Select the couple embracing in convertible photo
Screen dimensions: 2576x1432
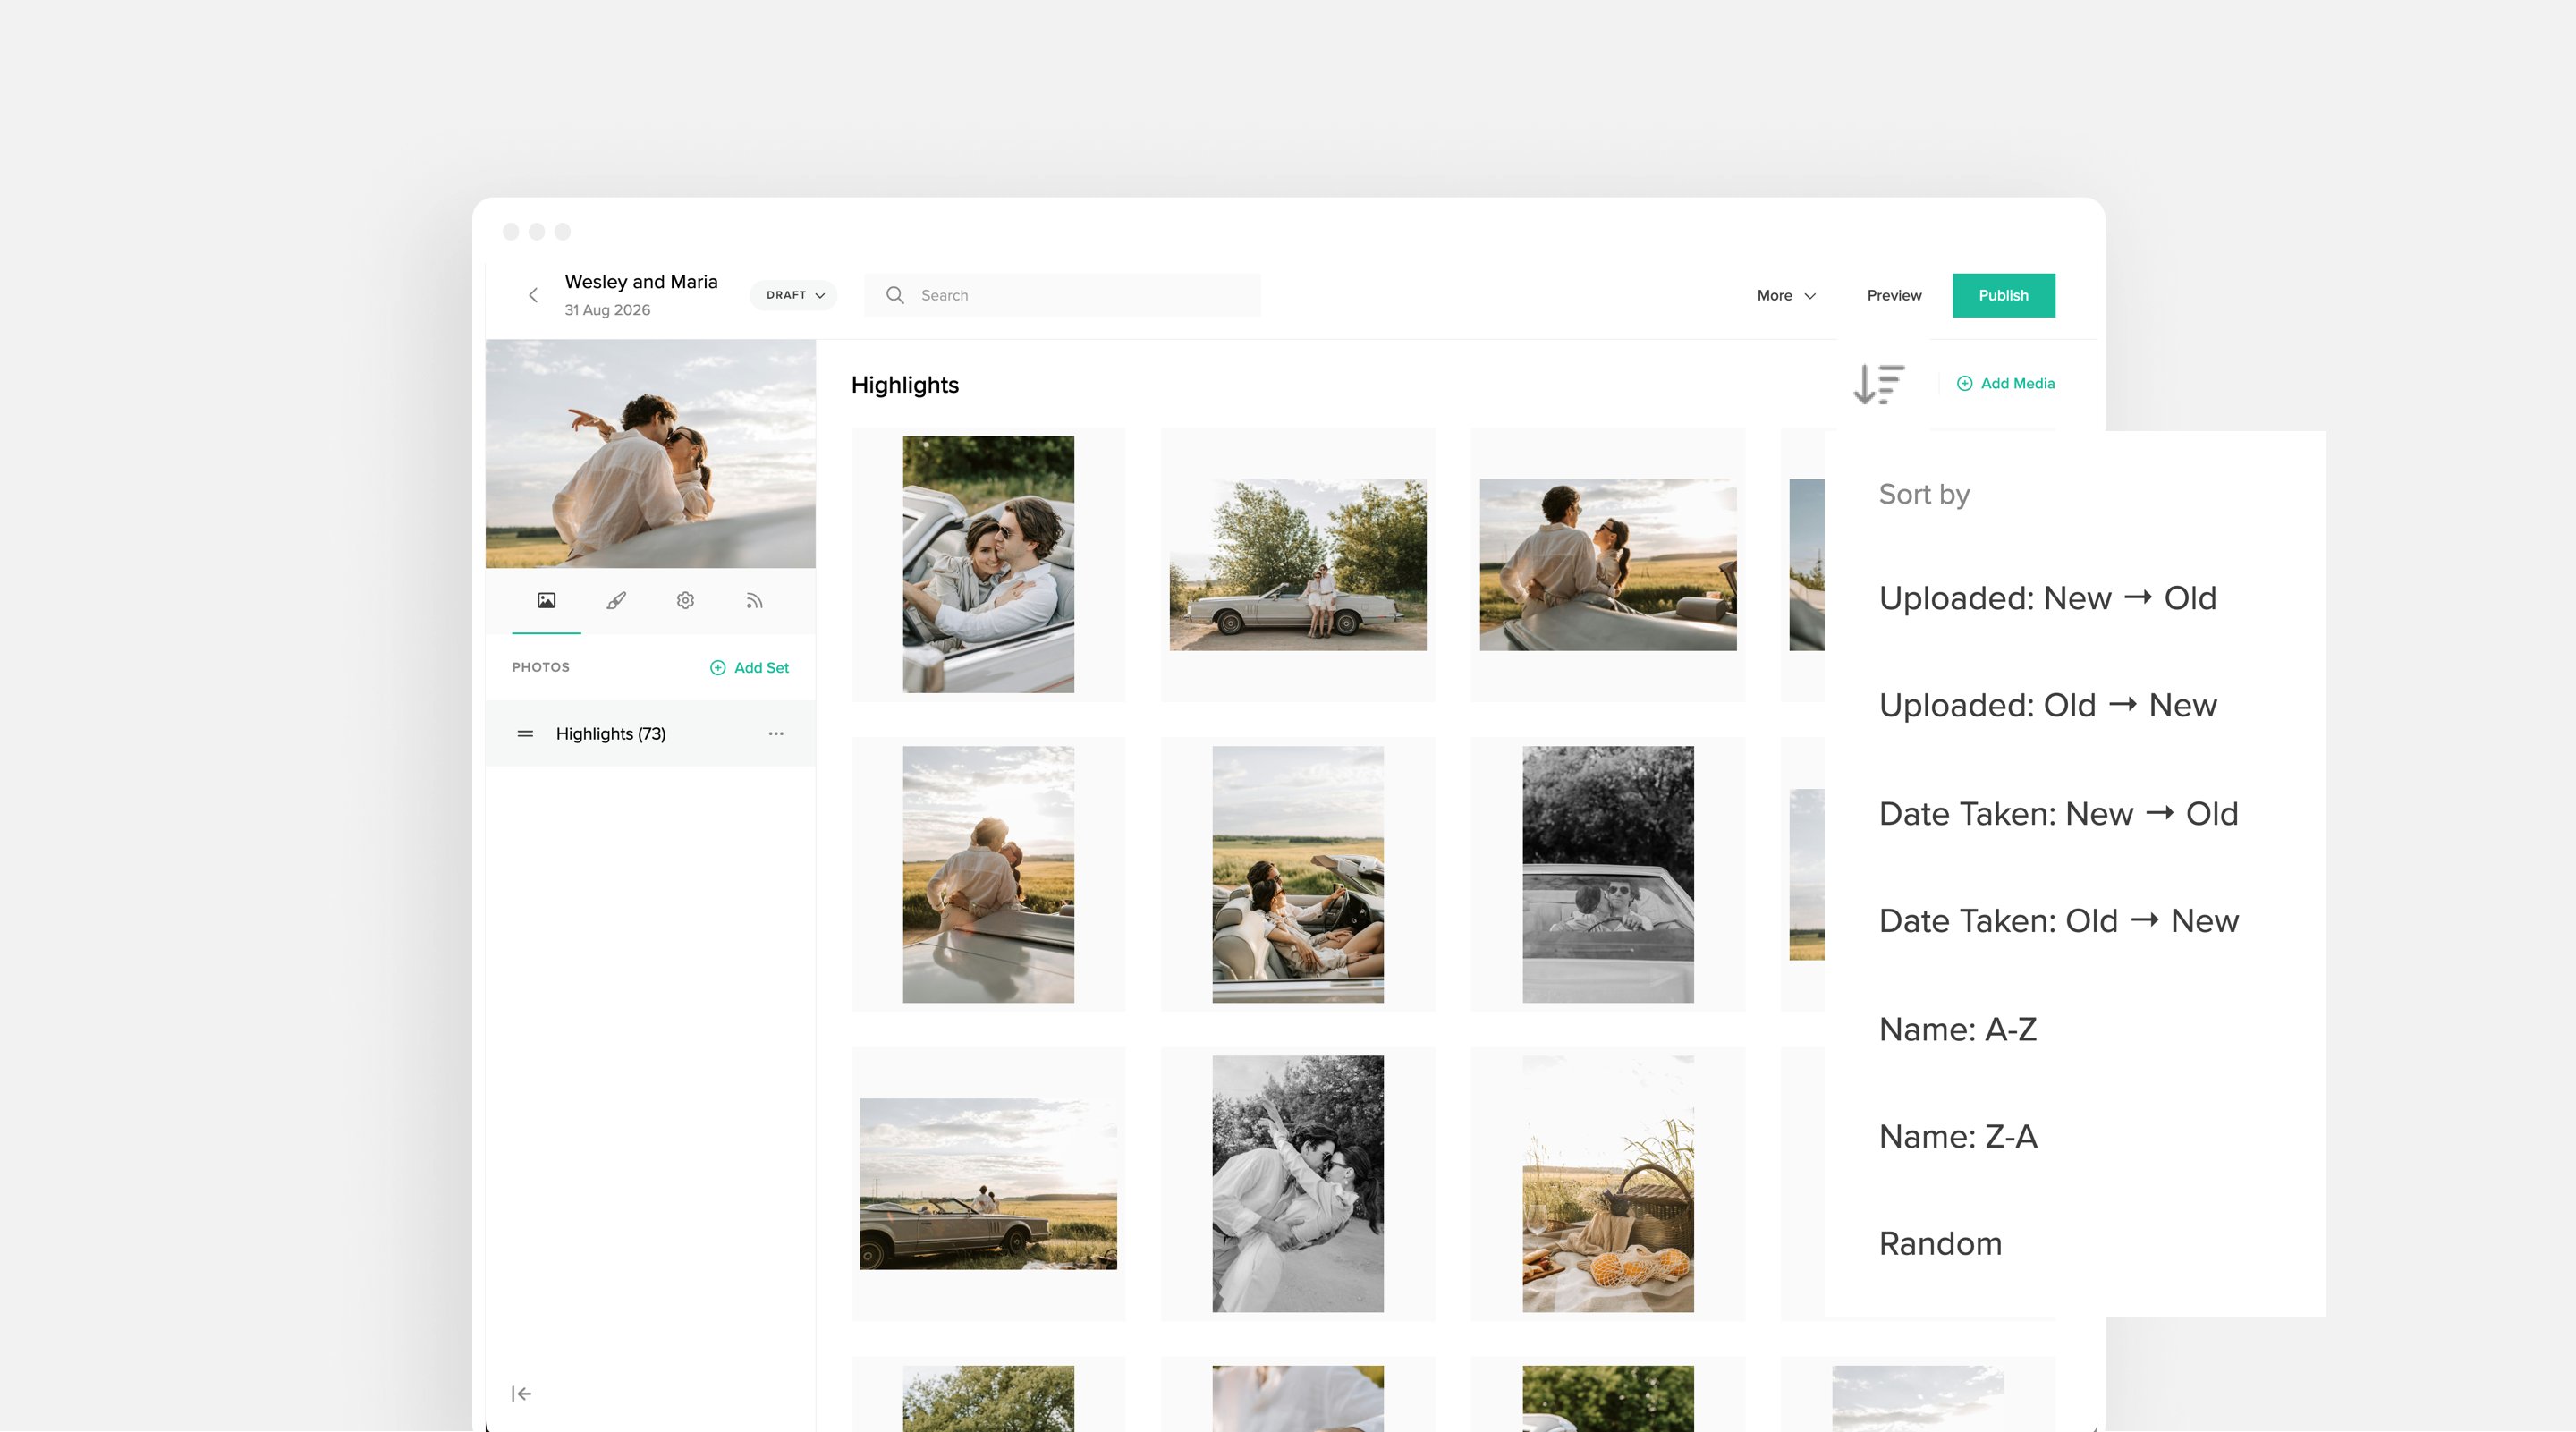pyautogui.click(x=988, y=564)
